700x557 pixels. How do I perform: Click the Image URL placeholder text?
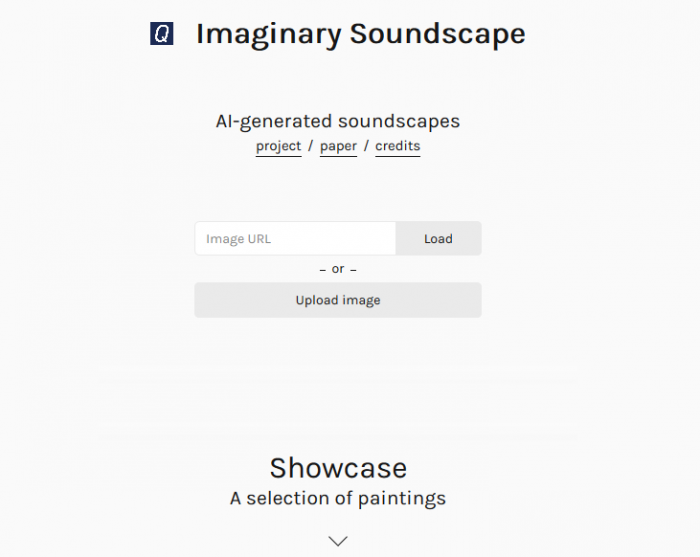[238, 239]
